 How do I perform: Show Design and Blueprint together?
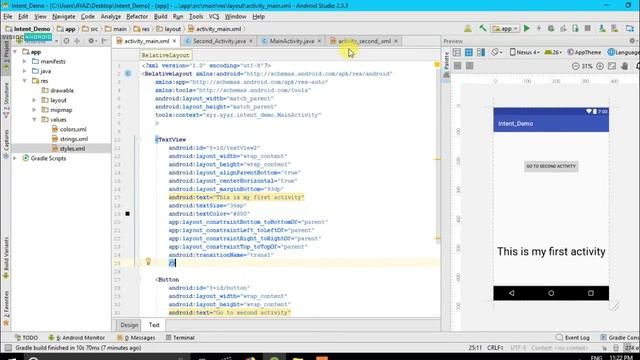(x=481, y=52)
